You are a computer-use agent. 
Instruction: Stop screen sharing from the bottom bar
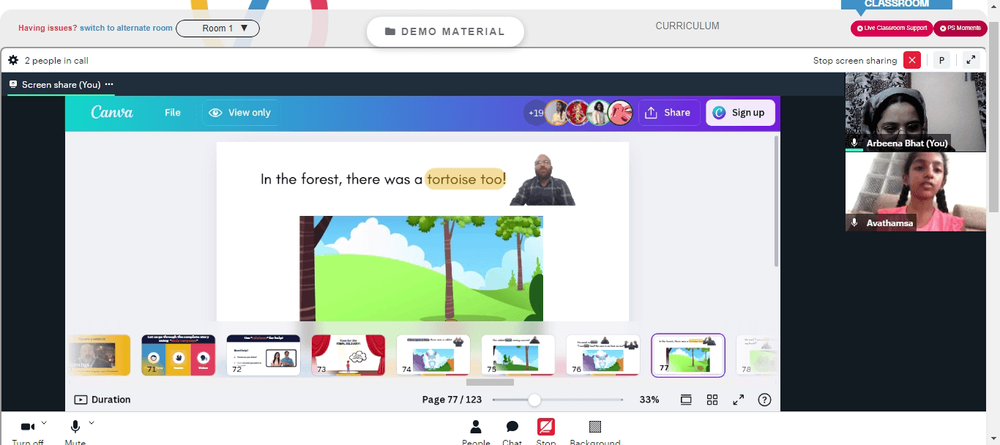tap(546, 432)
